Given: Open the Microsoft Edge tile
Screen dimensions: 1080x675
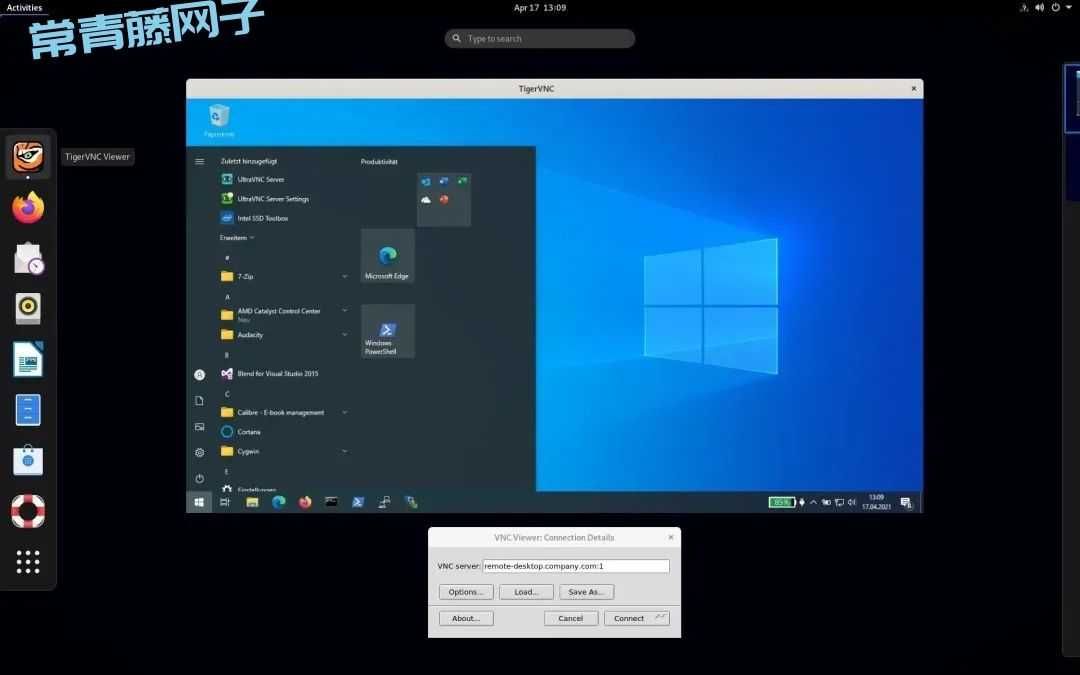Looking at the screenshot, I should (388, 256).
